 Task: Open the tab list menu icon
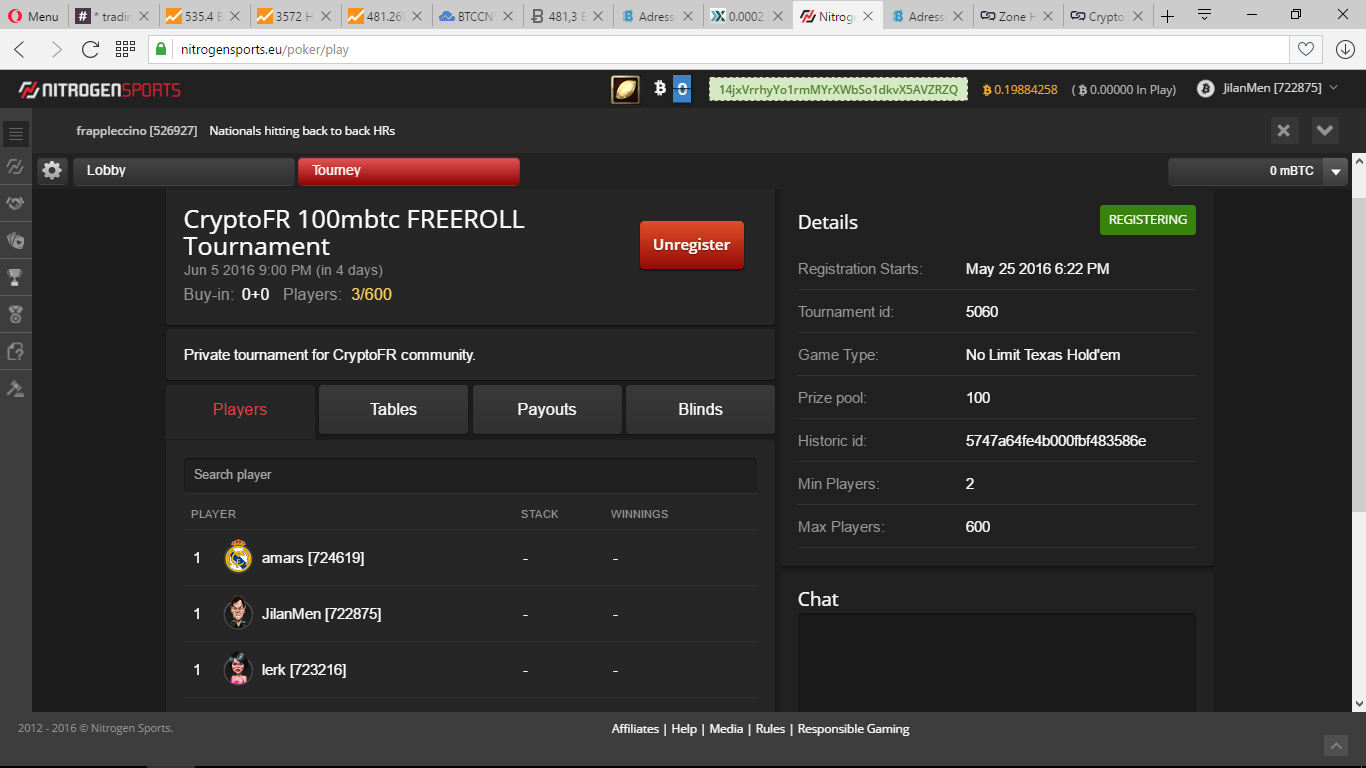click(1204, 15)
